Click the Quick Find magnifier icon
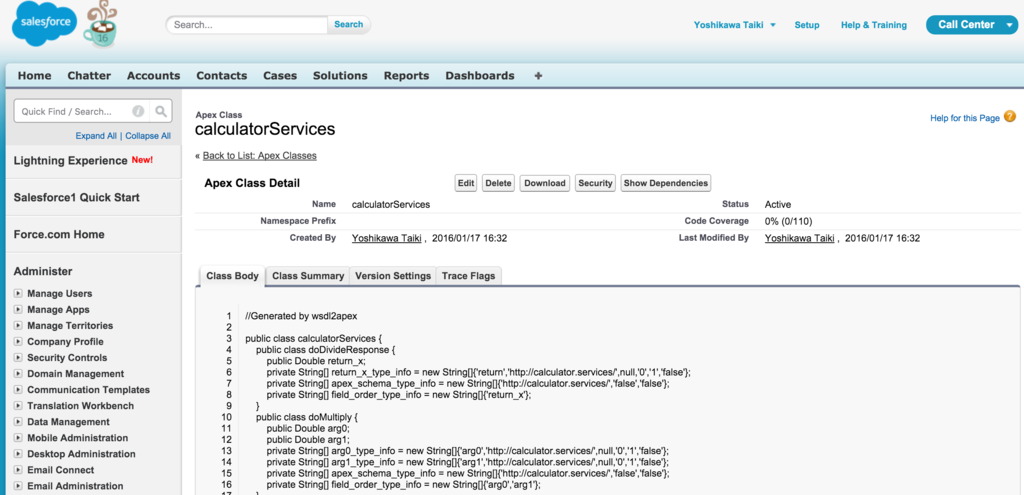This screenshot has width=1024, height=495. [x=161, y=111]
